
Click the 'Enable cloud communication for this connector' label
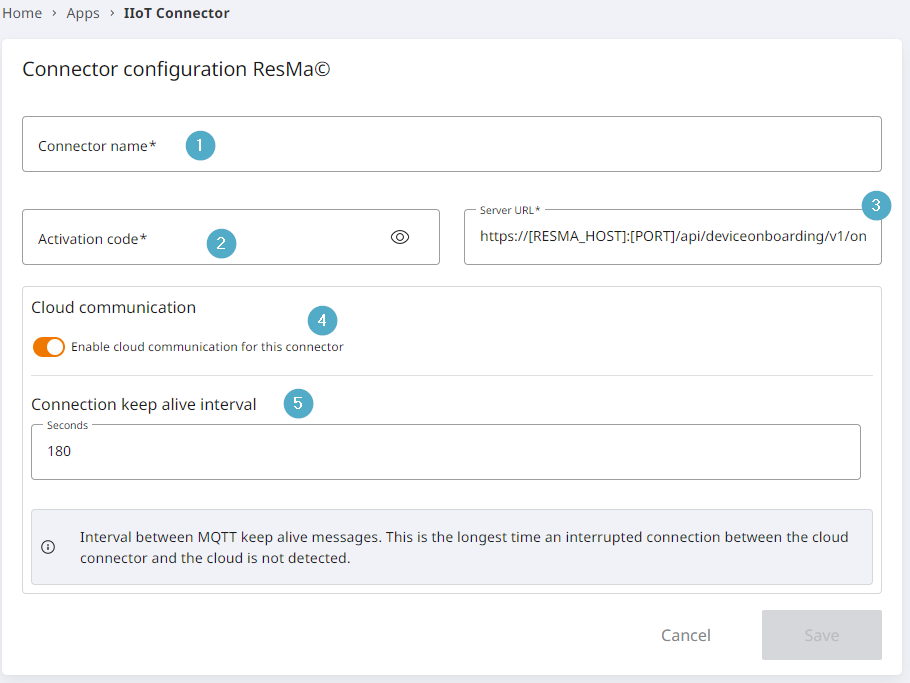pyautogui.click(x=207, y=347)
